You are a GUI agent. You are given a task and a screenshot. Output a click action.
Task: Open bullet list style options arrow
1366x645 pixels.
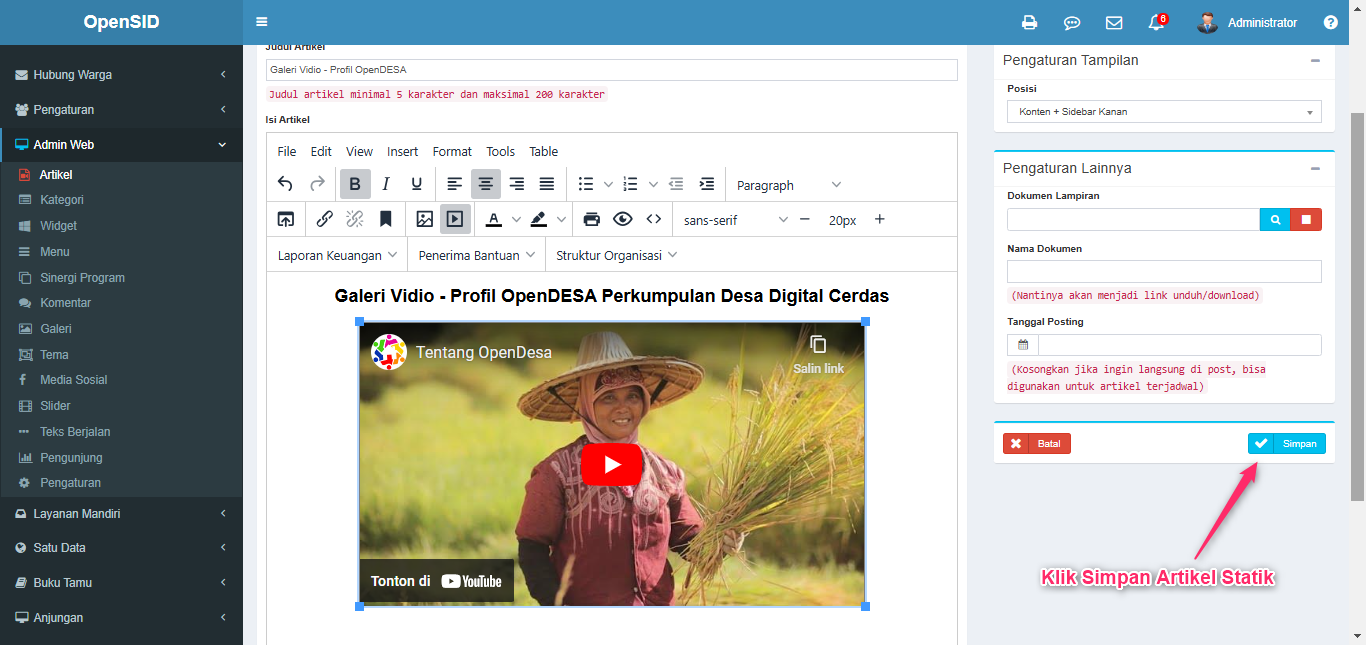pyautogui.click(x=608, y=184)
